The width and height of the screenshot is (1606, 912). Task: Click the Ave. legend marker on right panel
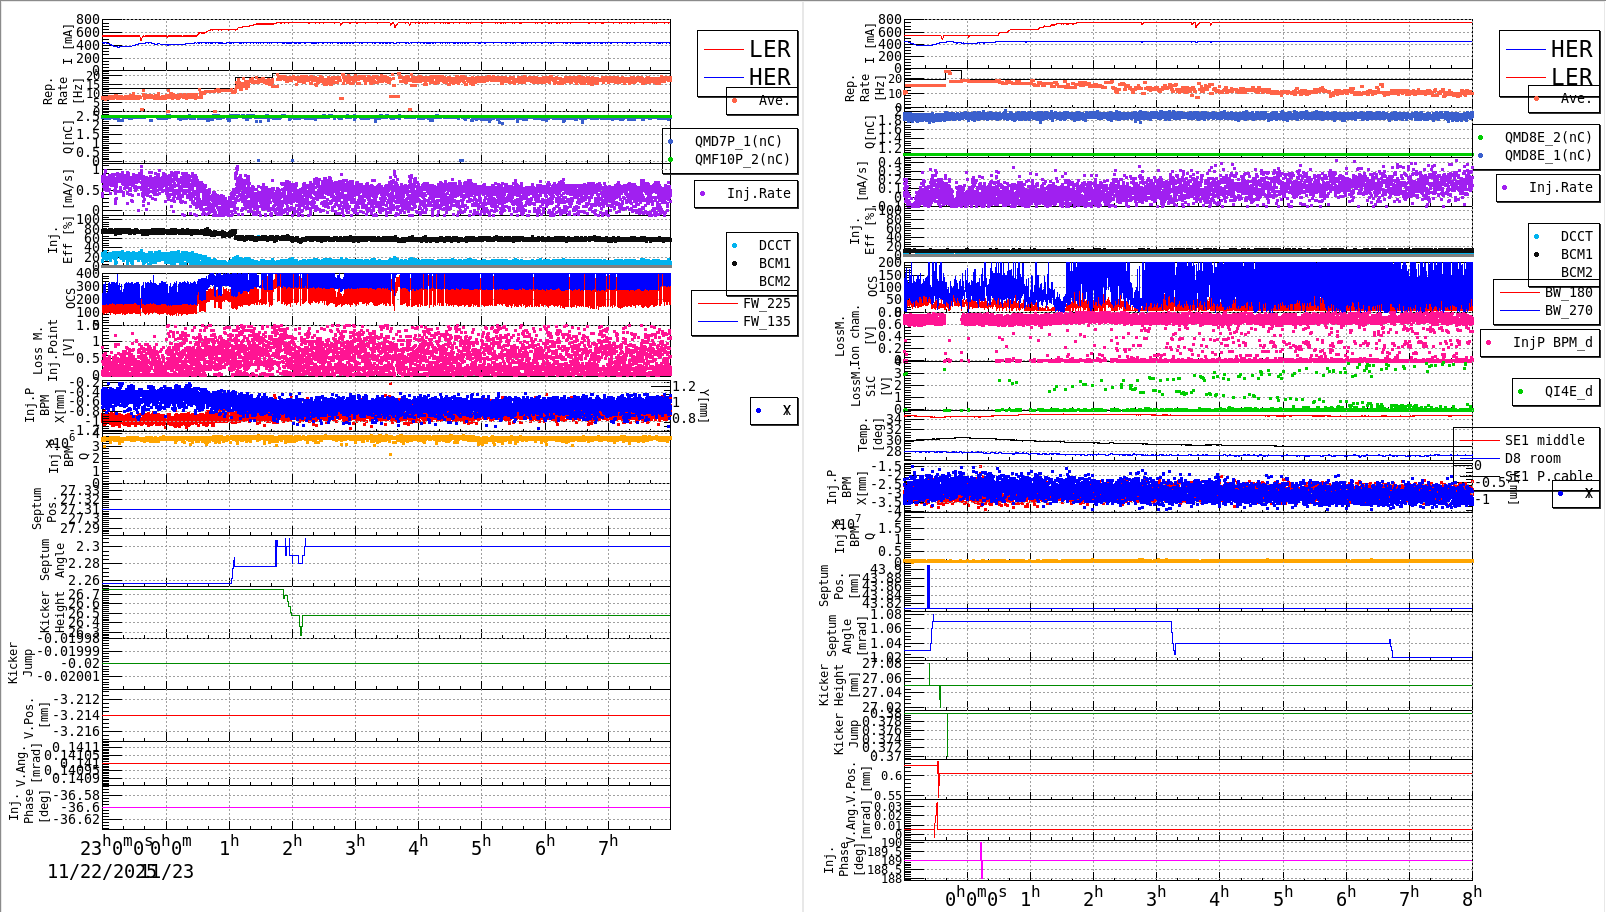[x=1534, y=99]
